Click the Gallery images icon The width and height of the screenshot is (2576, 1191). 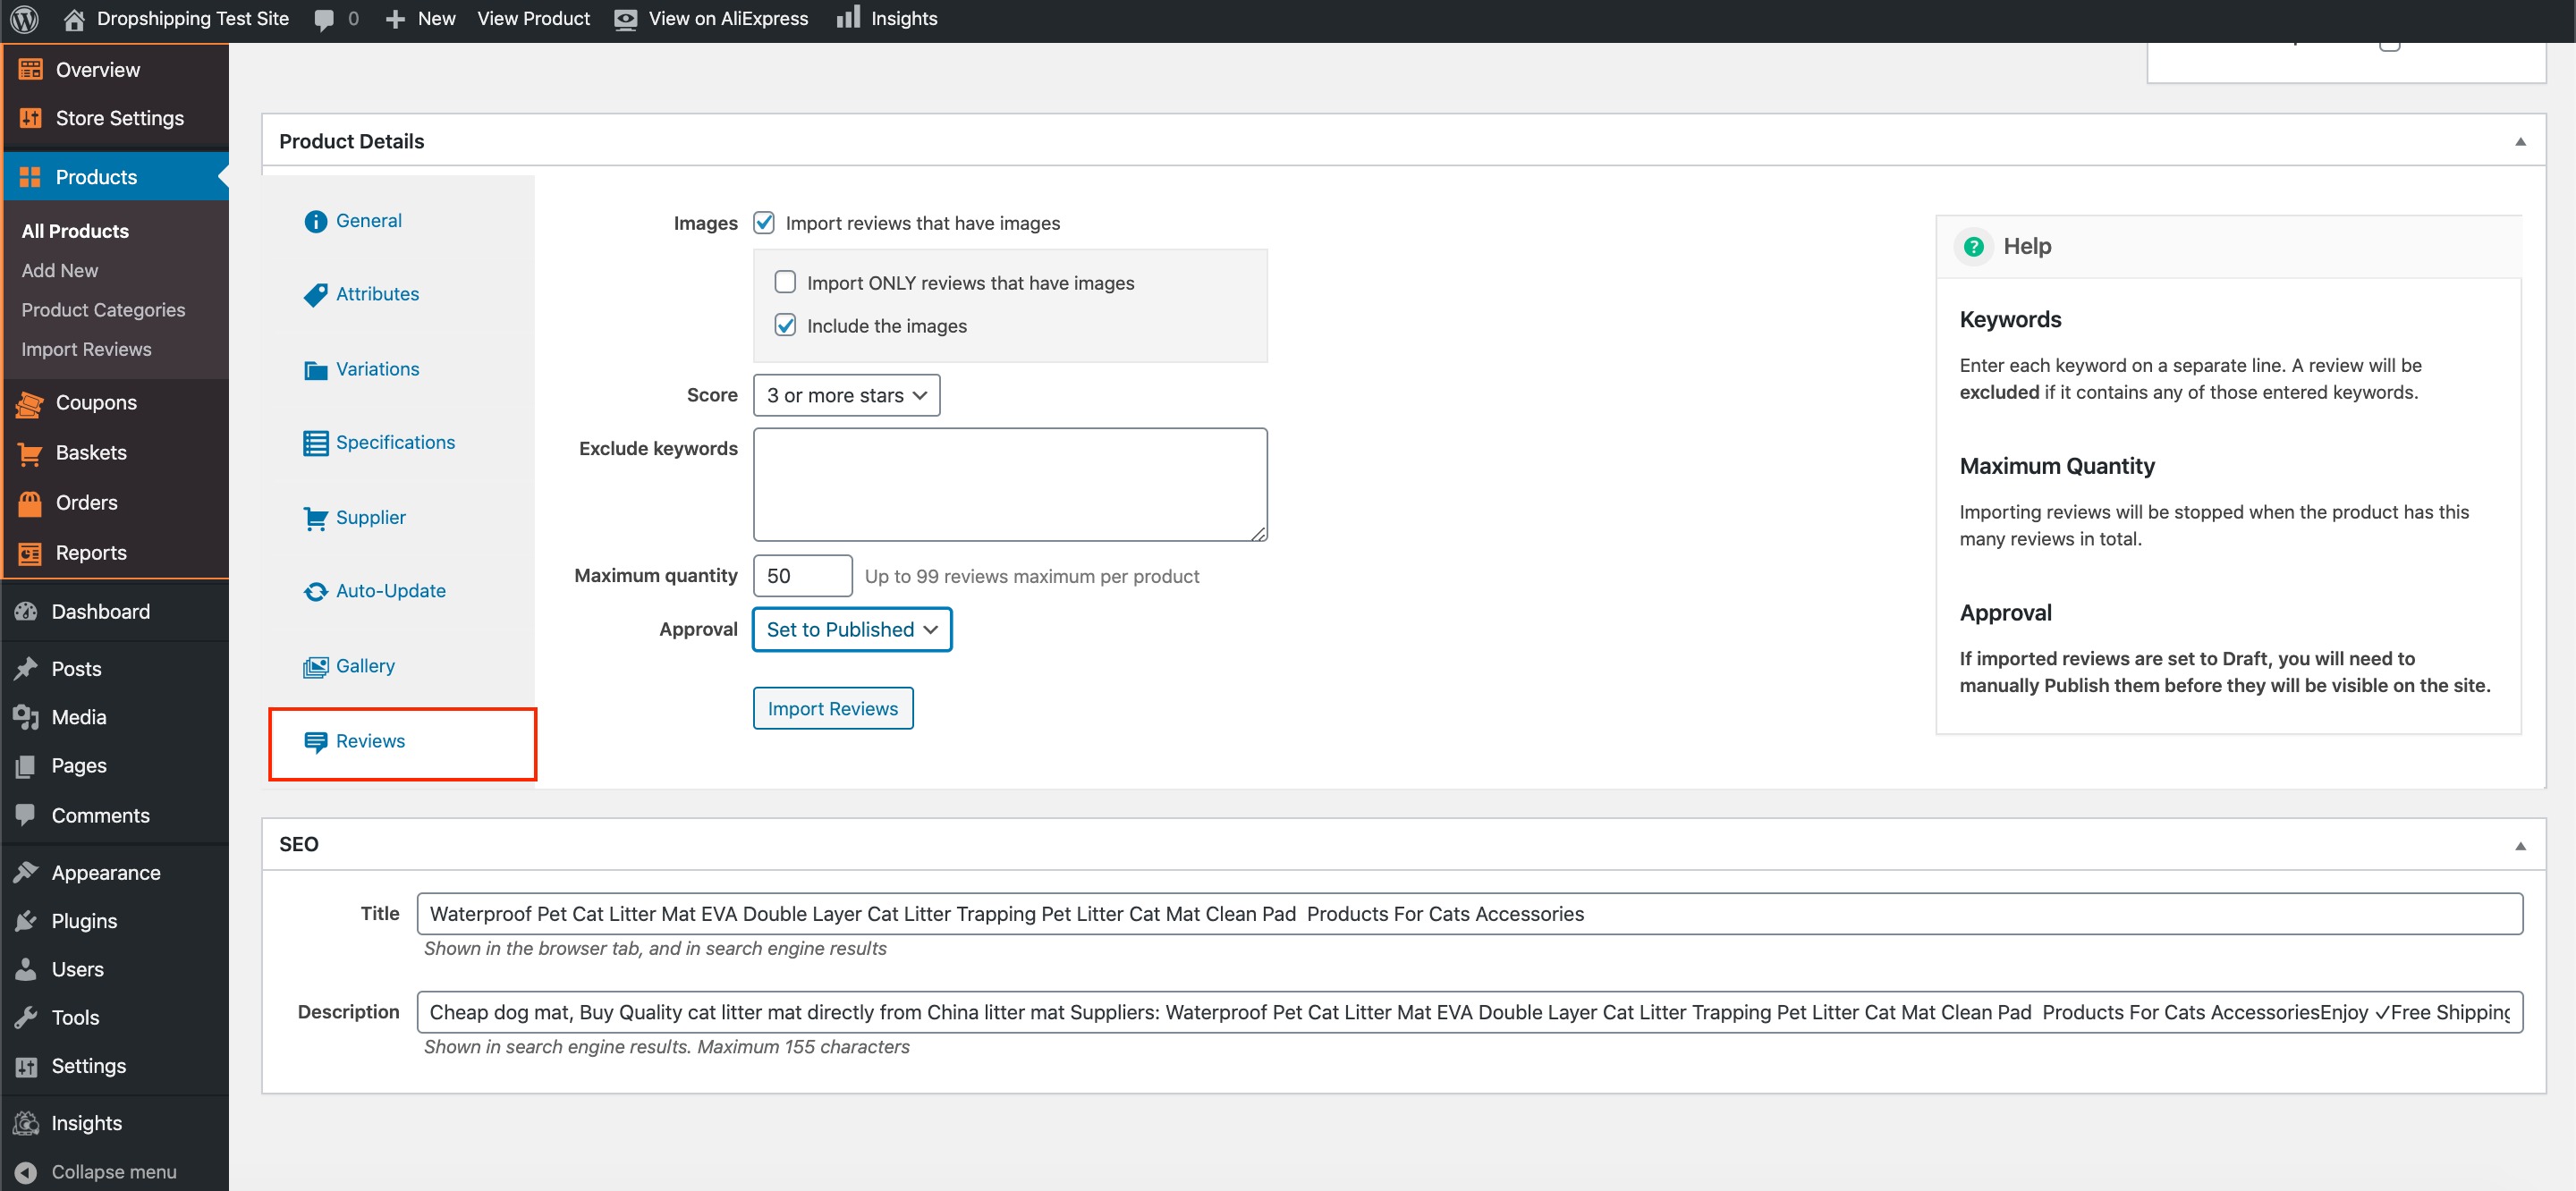click(x=315, y=666)
